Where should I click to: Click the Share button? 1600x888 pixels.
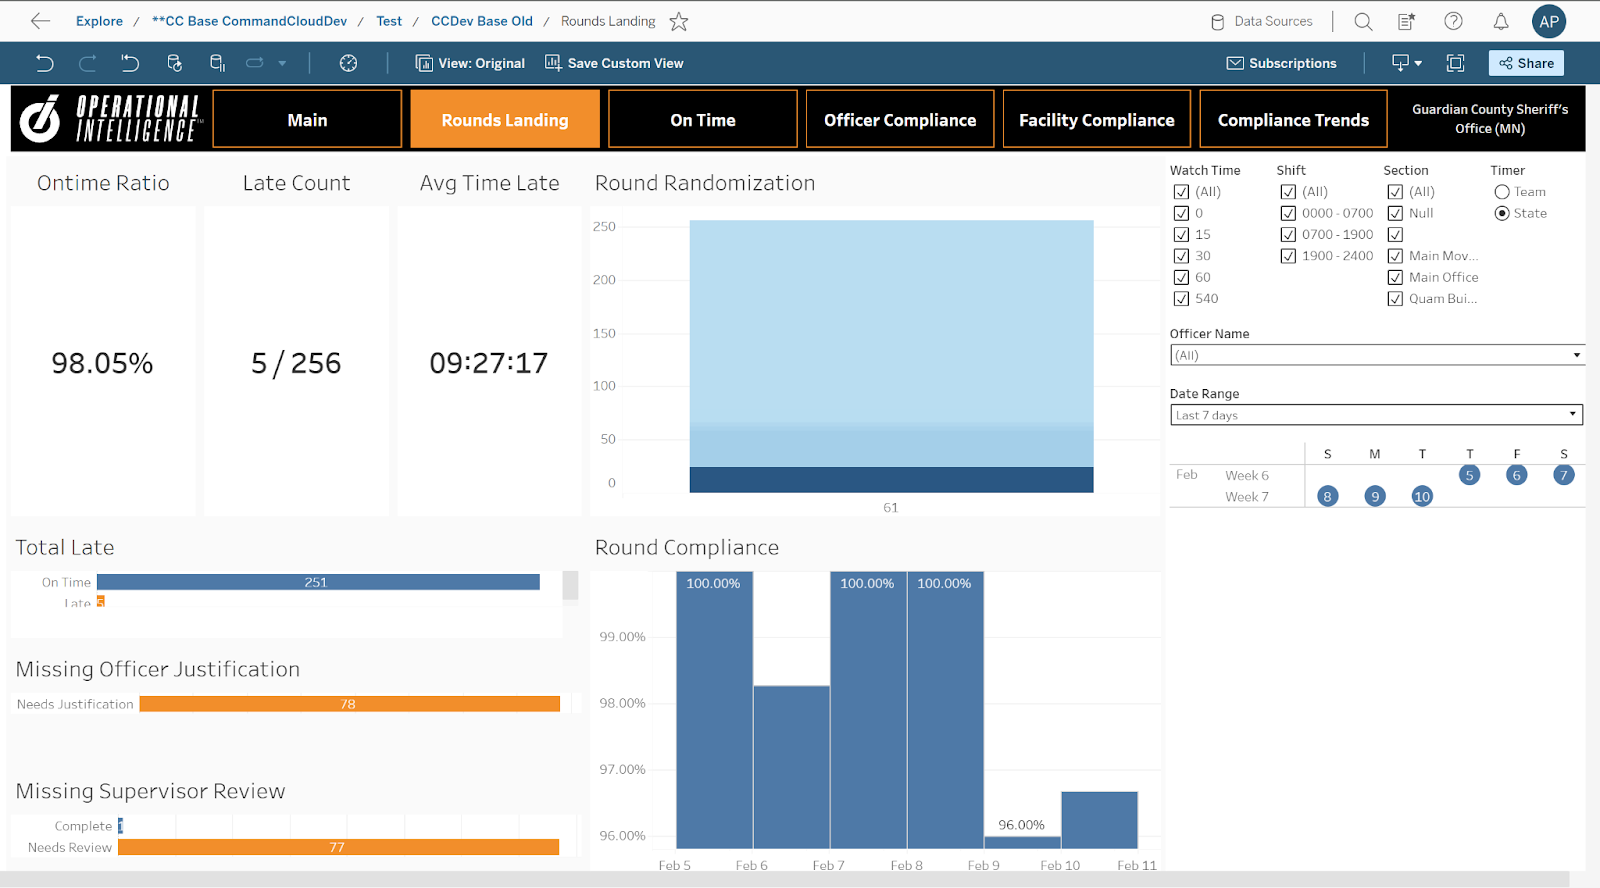pyautogui.click(x=1526, y=63)
